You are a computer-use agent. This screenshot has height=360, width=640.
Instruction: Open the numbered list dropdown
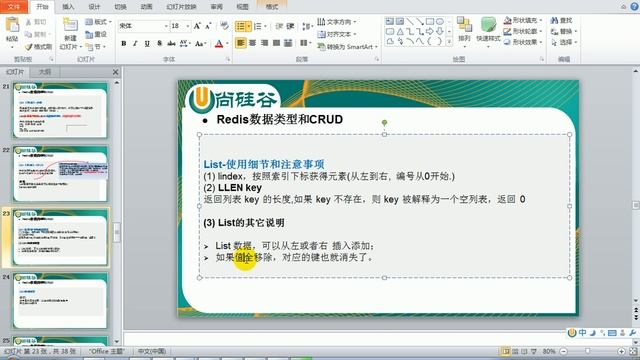coord(266,27)
